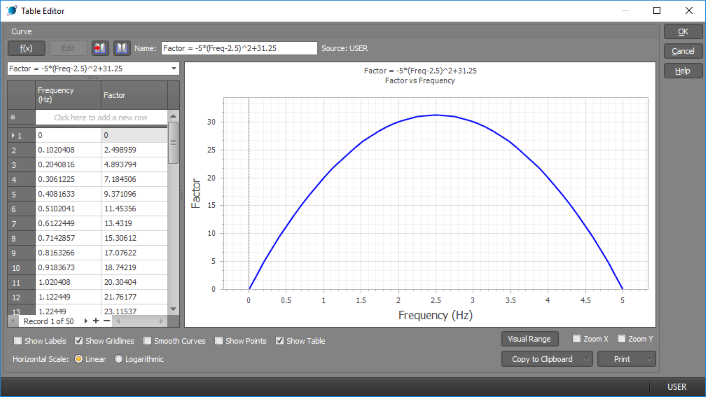Click the Table Editor app icon in title bar
The image size is (706, 397).
point(11,10)
